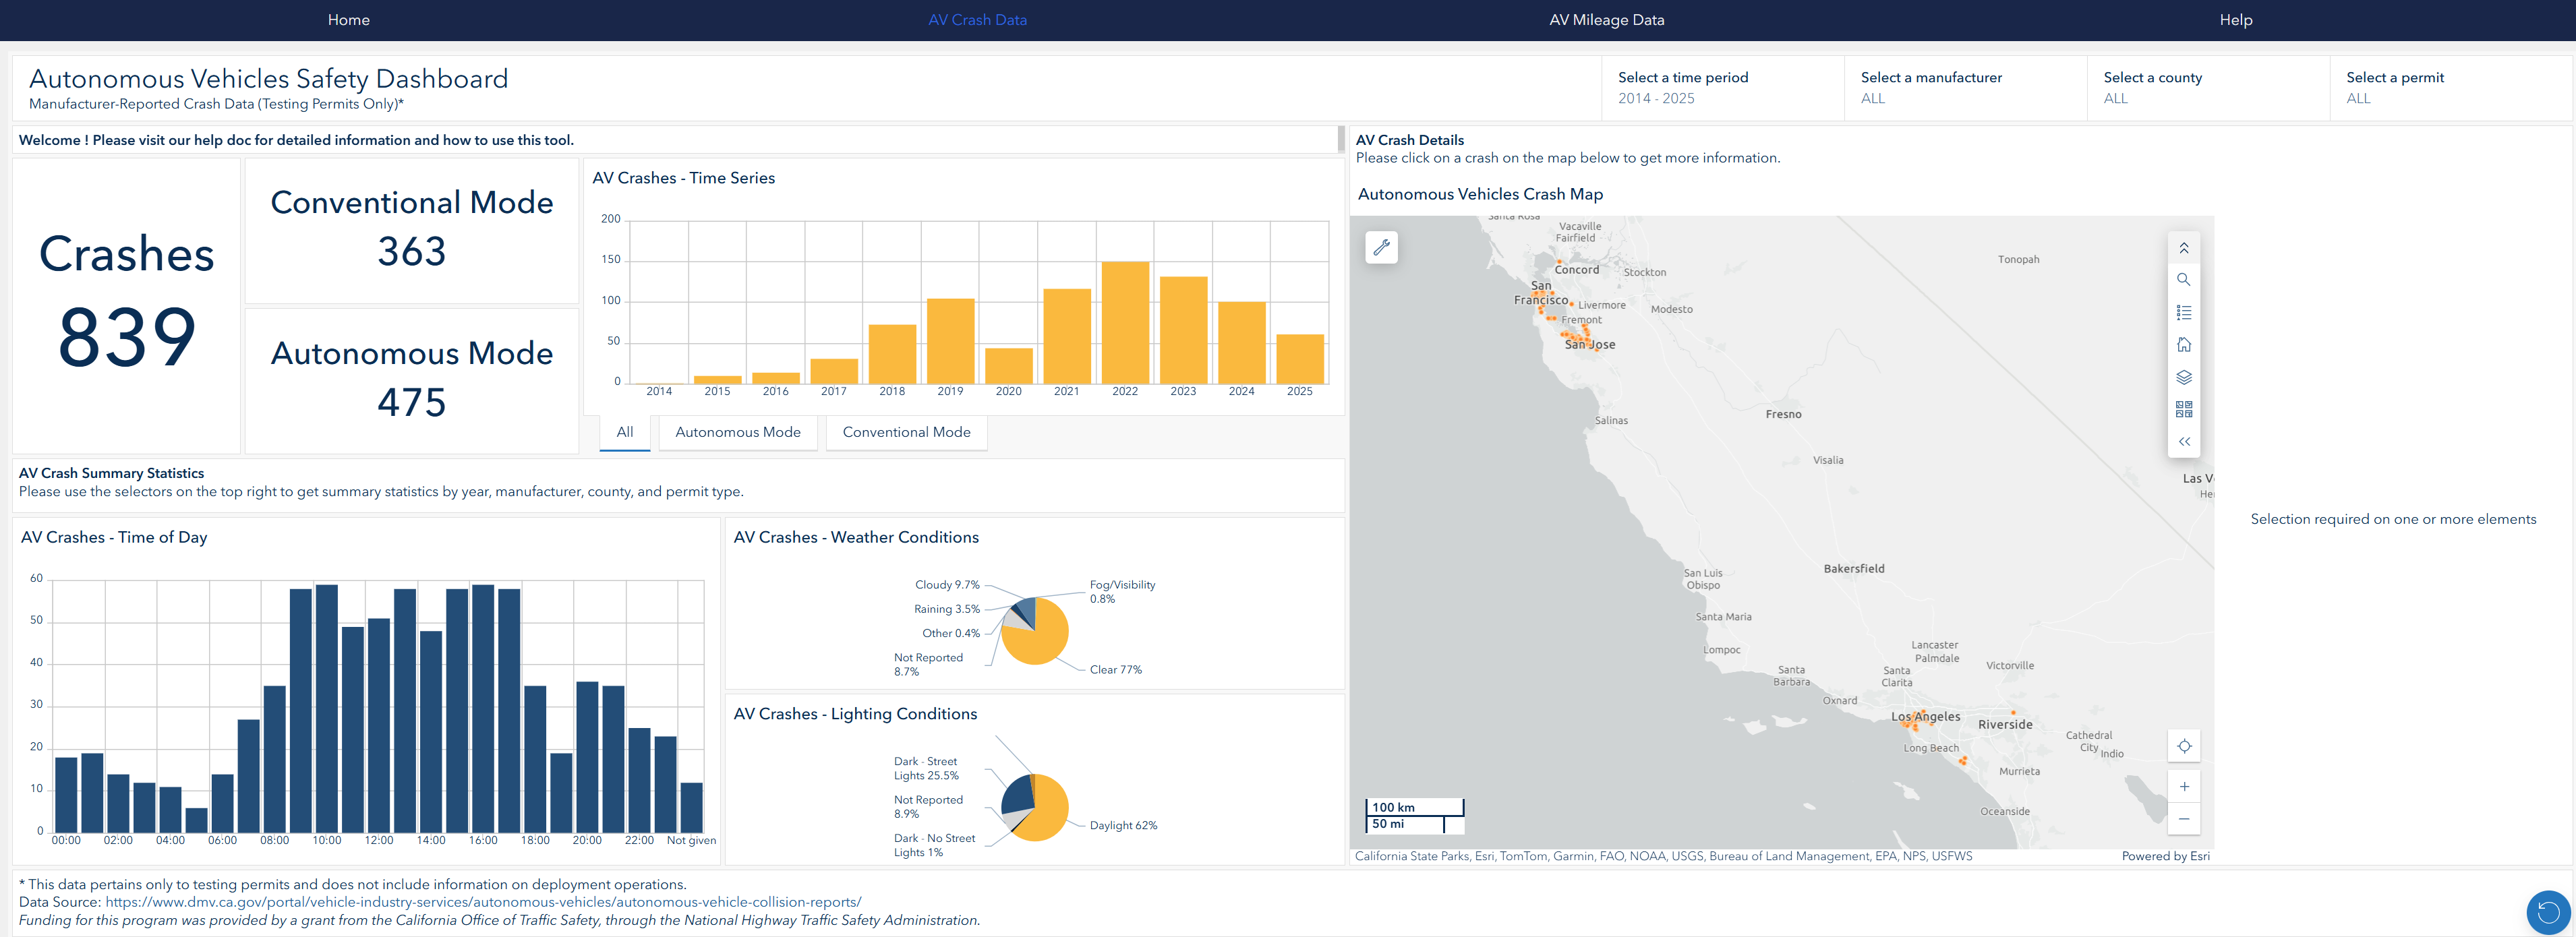
Task: Collapse map toolbar with double up chevron
Action: (2183, 248)
